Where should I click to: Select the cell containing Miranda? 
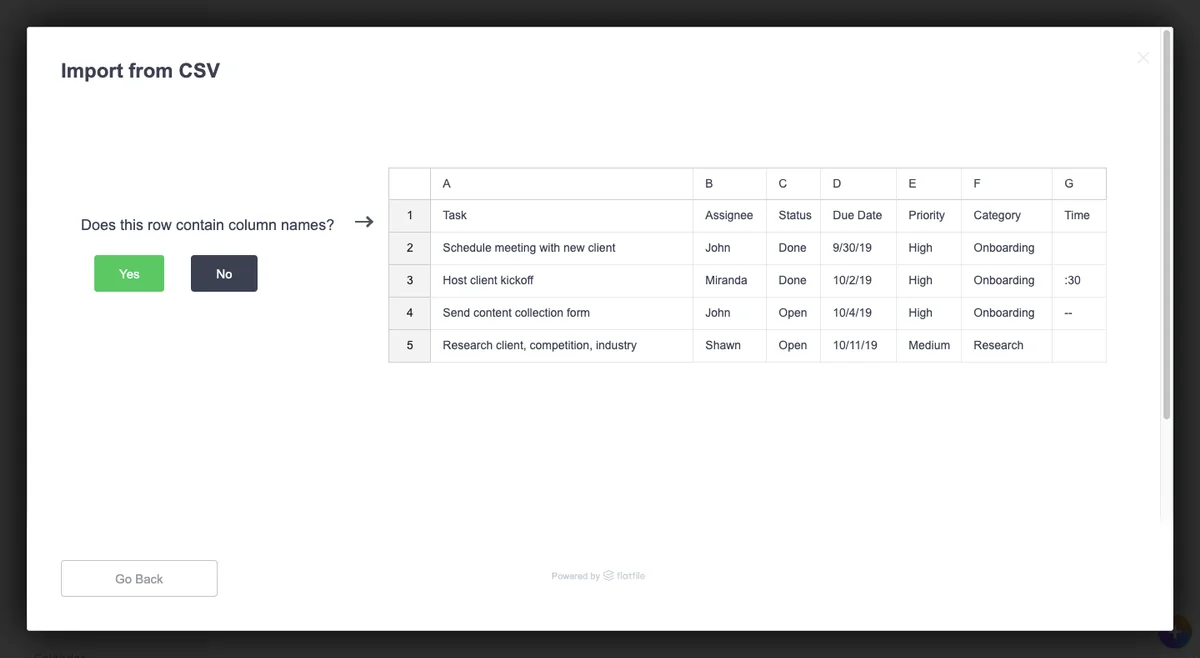(x=725, y=280)
